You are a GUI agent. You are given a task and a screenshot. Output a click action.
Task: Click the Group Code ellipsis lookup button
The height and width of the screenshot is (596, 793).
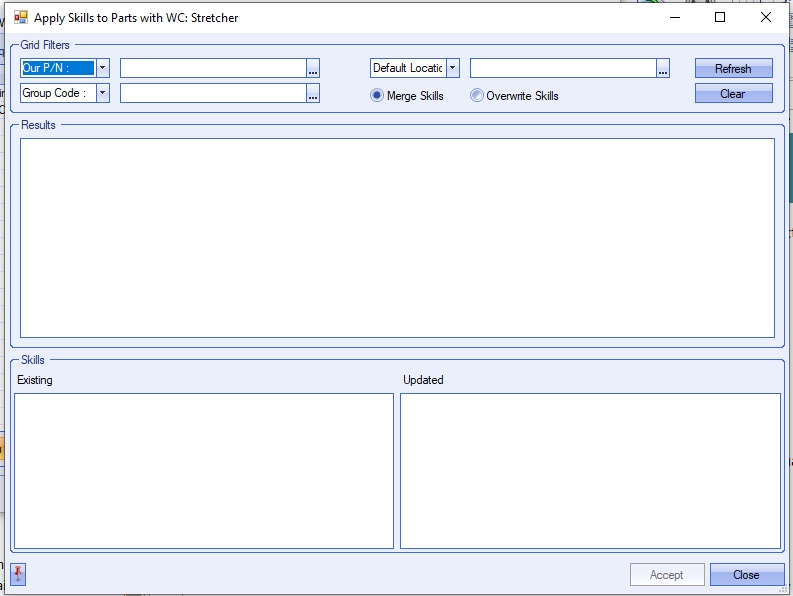pyautogui.click(x=313, y=93)
